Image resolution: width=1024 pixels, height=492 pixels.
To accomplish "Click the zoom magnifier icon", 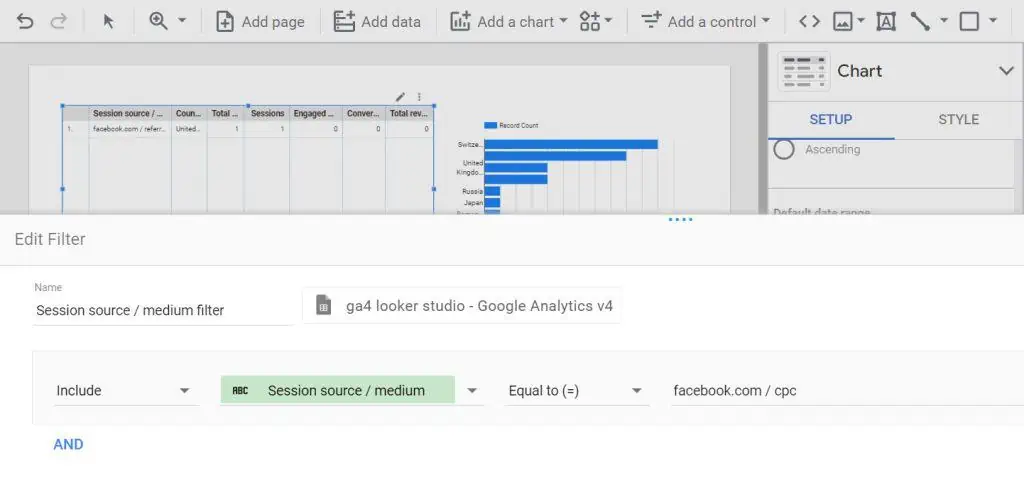I will coord(158,21).
